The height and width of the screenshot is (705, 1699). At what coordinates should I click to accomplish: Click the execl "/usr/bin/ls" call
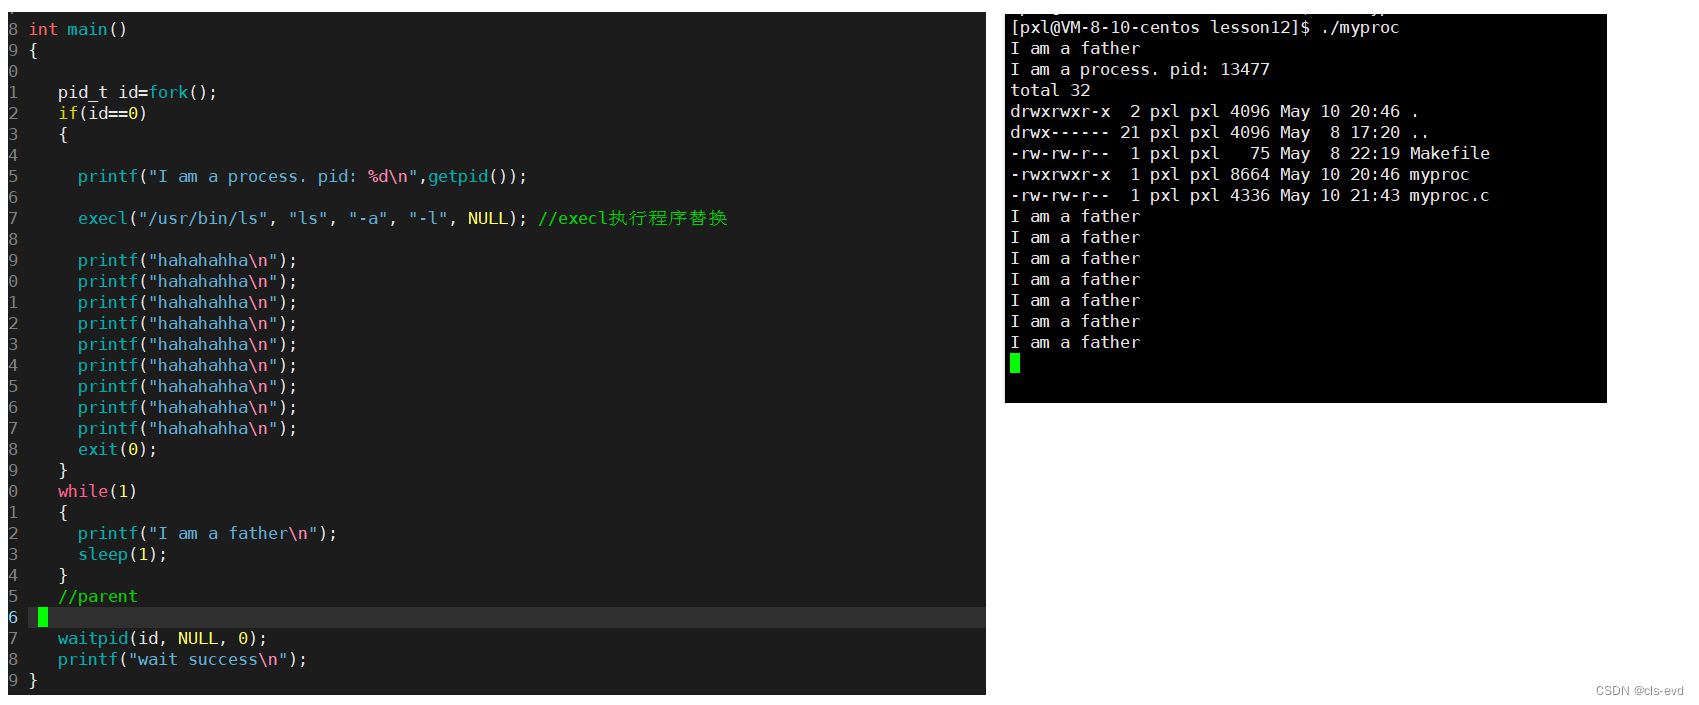pos(302,219)
